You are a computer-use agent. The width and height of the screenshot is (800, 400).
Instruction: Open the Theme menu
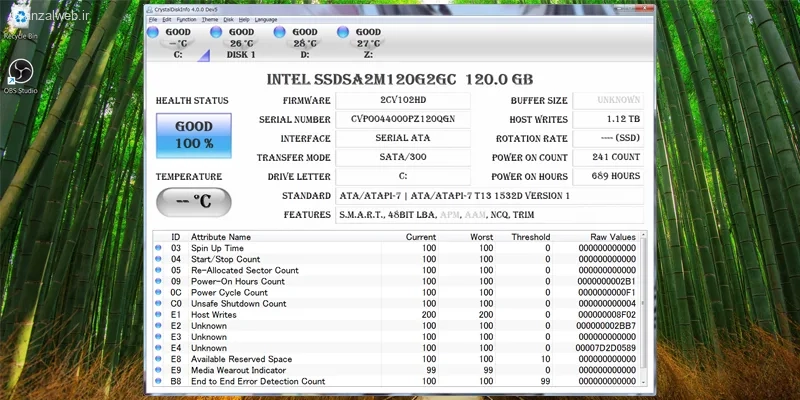(210, 20)
